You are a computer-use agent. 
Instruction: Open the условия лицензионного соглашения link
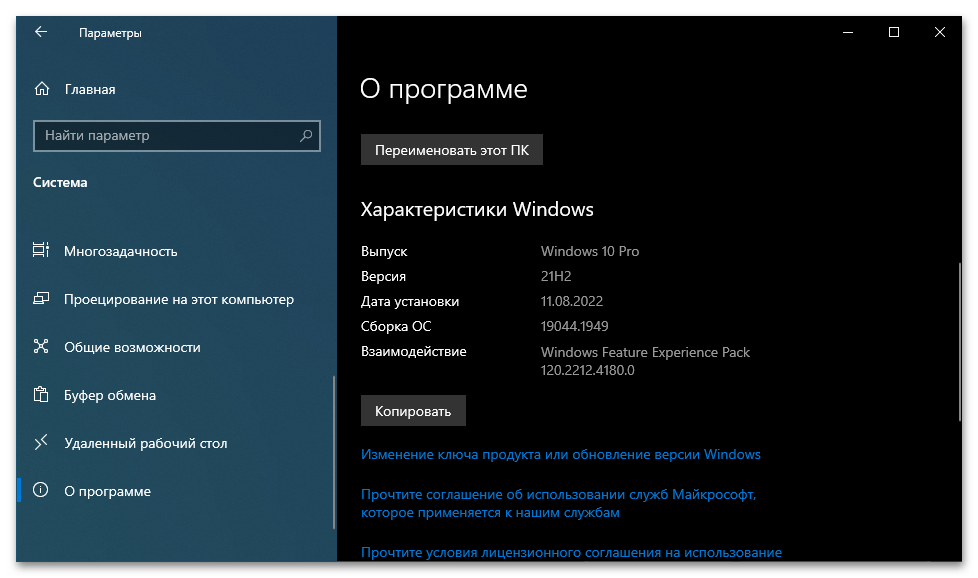[x=571, y=552]
